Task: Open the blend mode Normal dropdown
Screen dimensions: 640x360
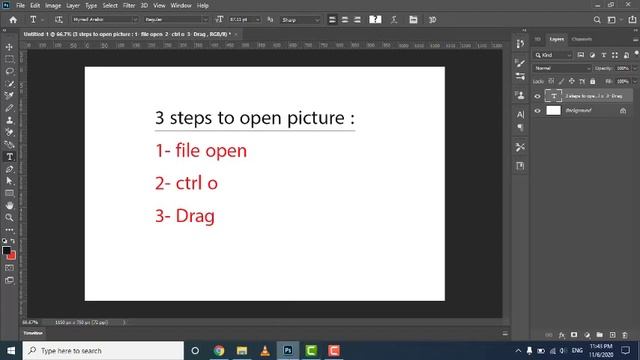Action: [562, 69]
